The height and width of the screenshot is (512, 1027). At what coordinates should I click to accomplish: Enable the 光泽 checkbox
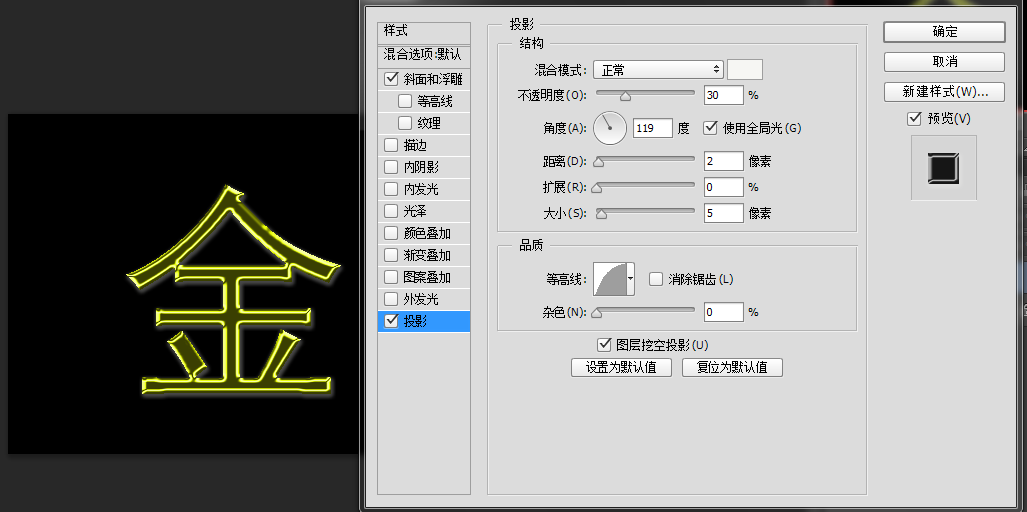click(391, 211)
